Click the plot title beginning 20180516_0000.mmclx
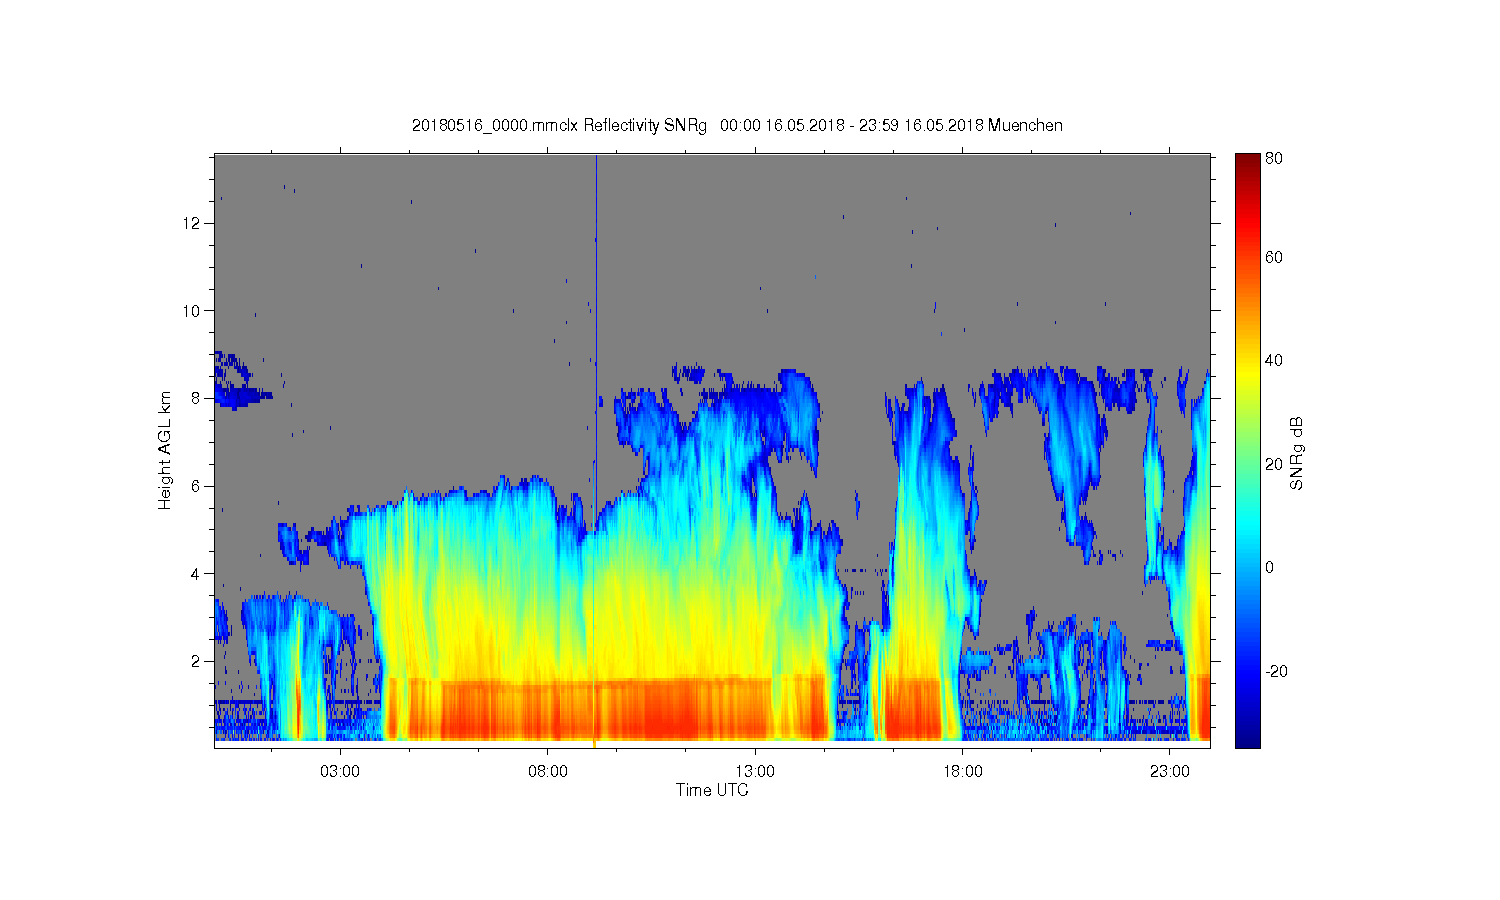 [737, 126]
